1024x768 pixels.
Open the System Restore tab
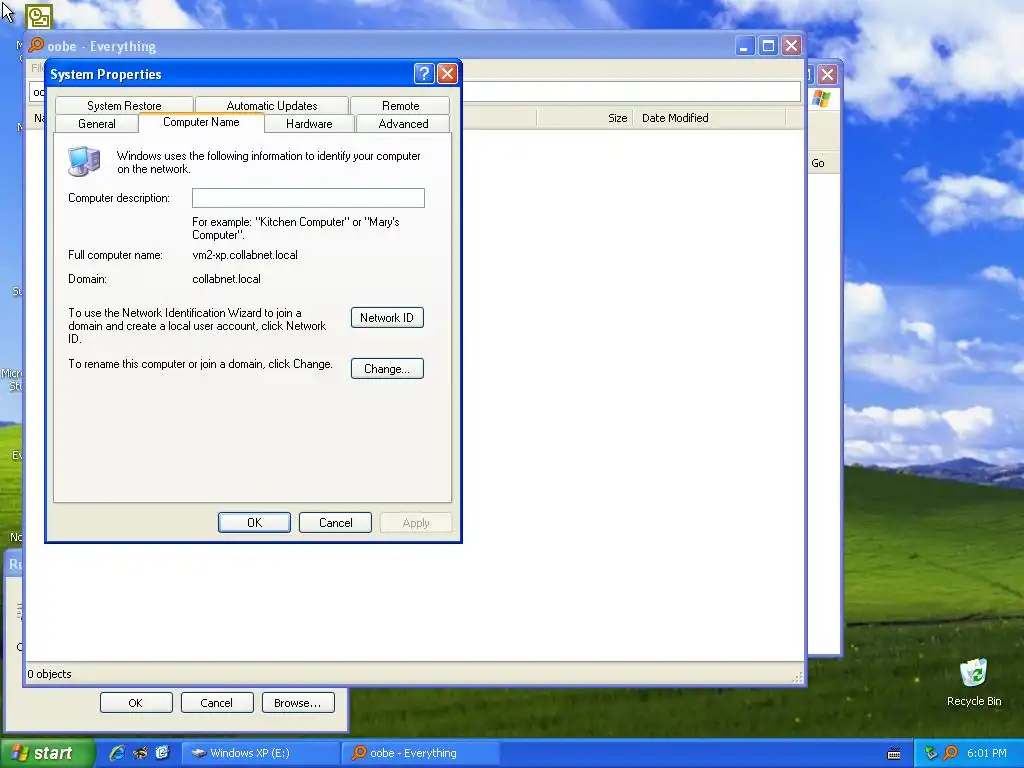coord(124,105)
